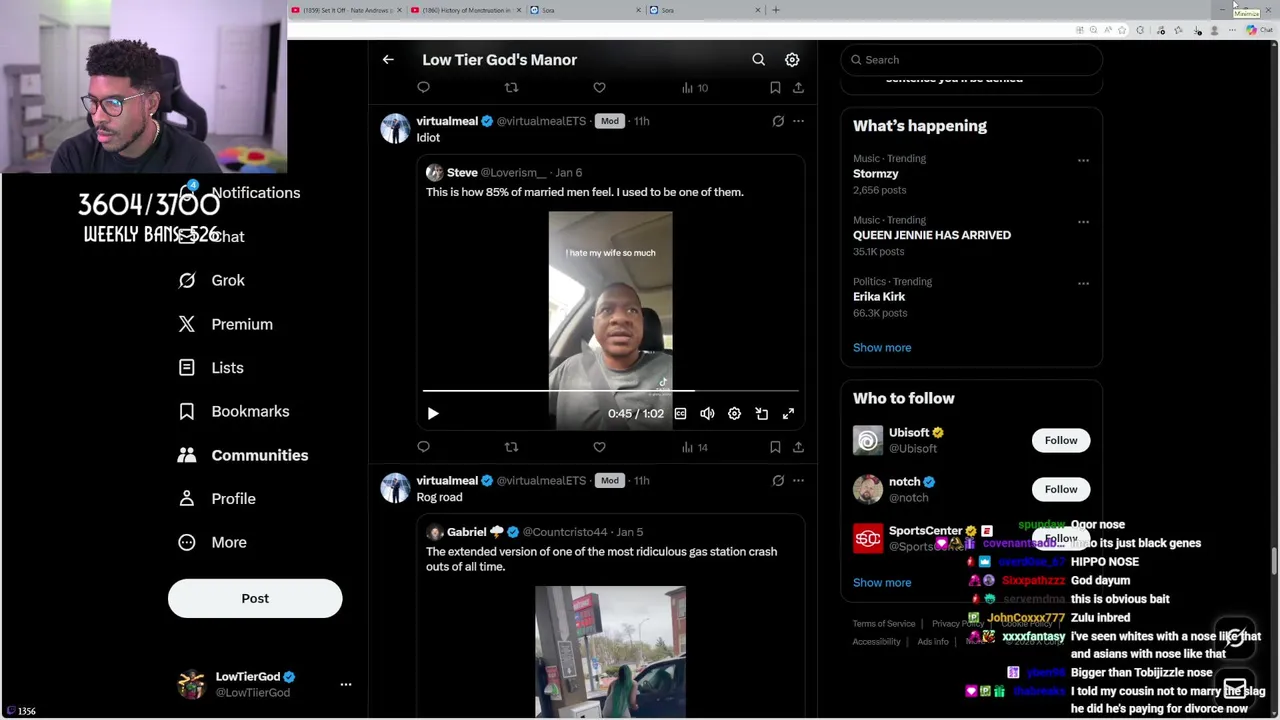This screenshot has height=720, width=1280.
Task: Click the Search input field
Action: pyautogui.click(x=971, y=60)
